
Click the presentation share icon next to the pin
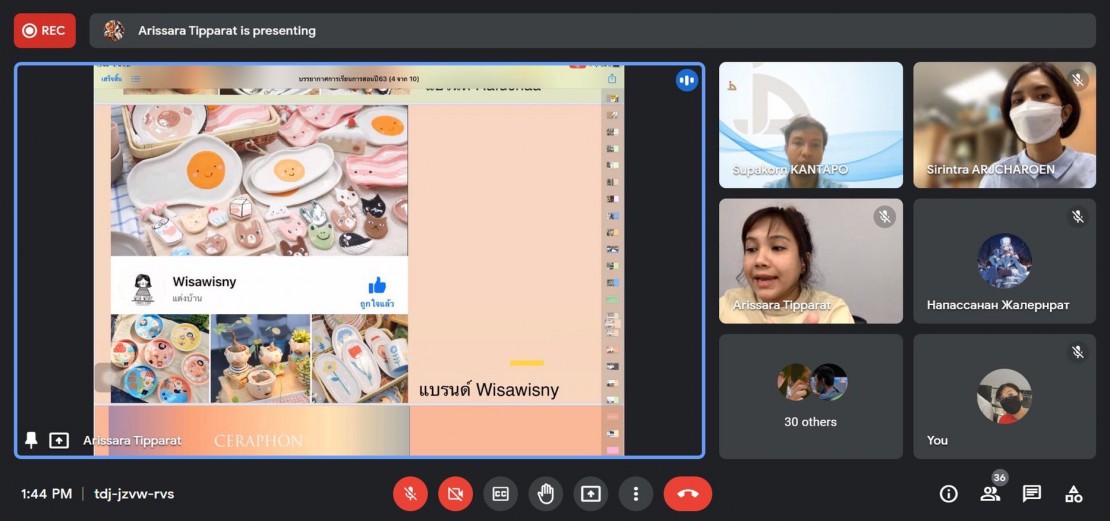pos(59,440)
